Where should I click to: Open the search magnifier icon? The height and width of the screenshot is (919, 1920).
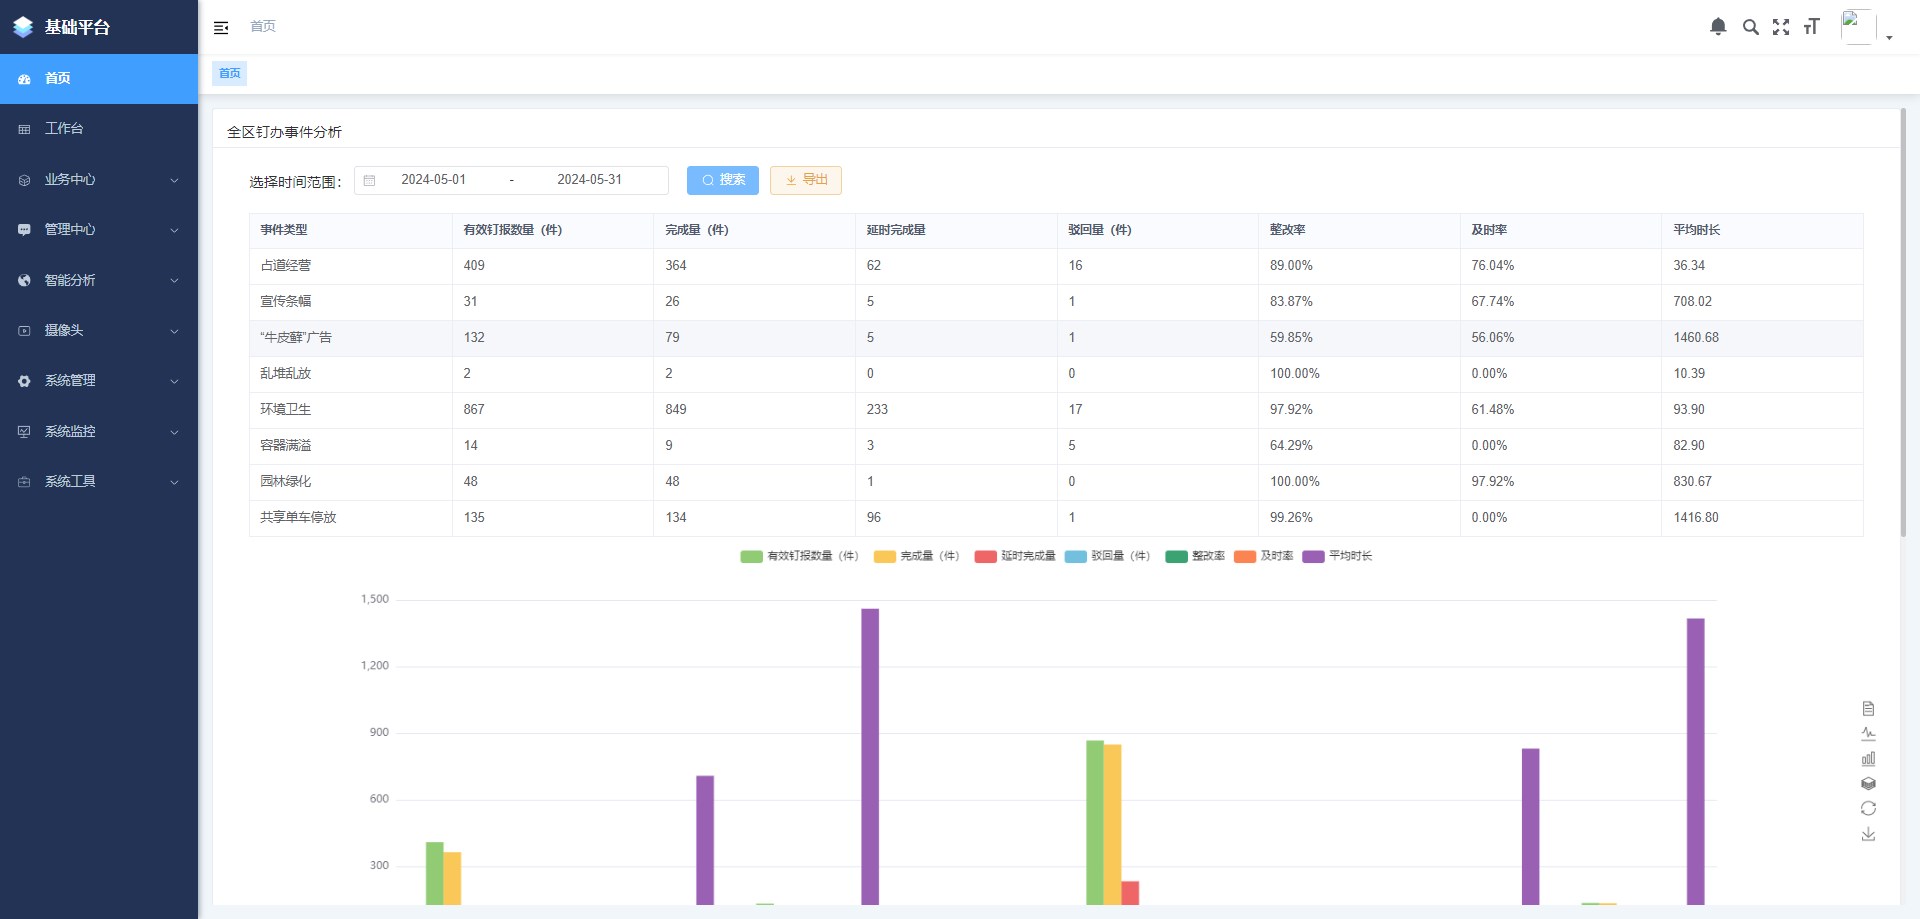tap(1750, 27)
